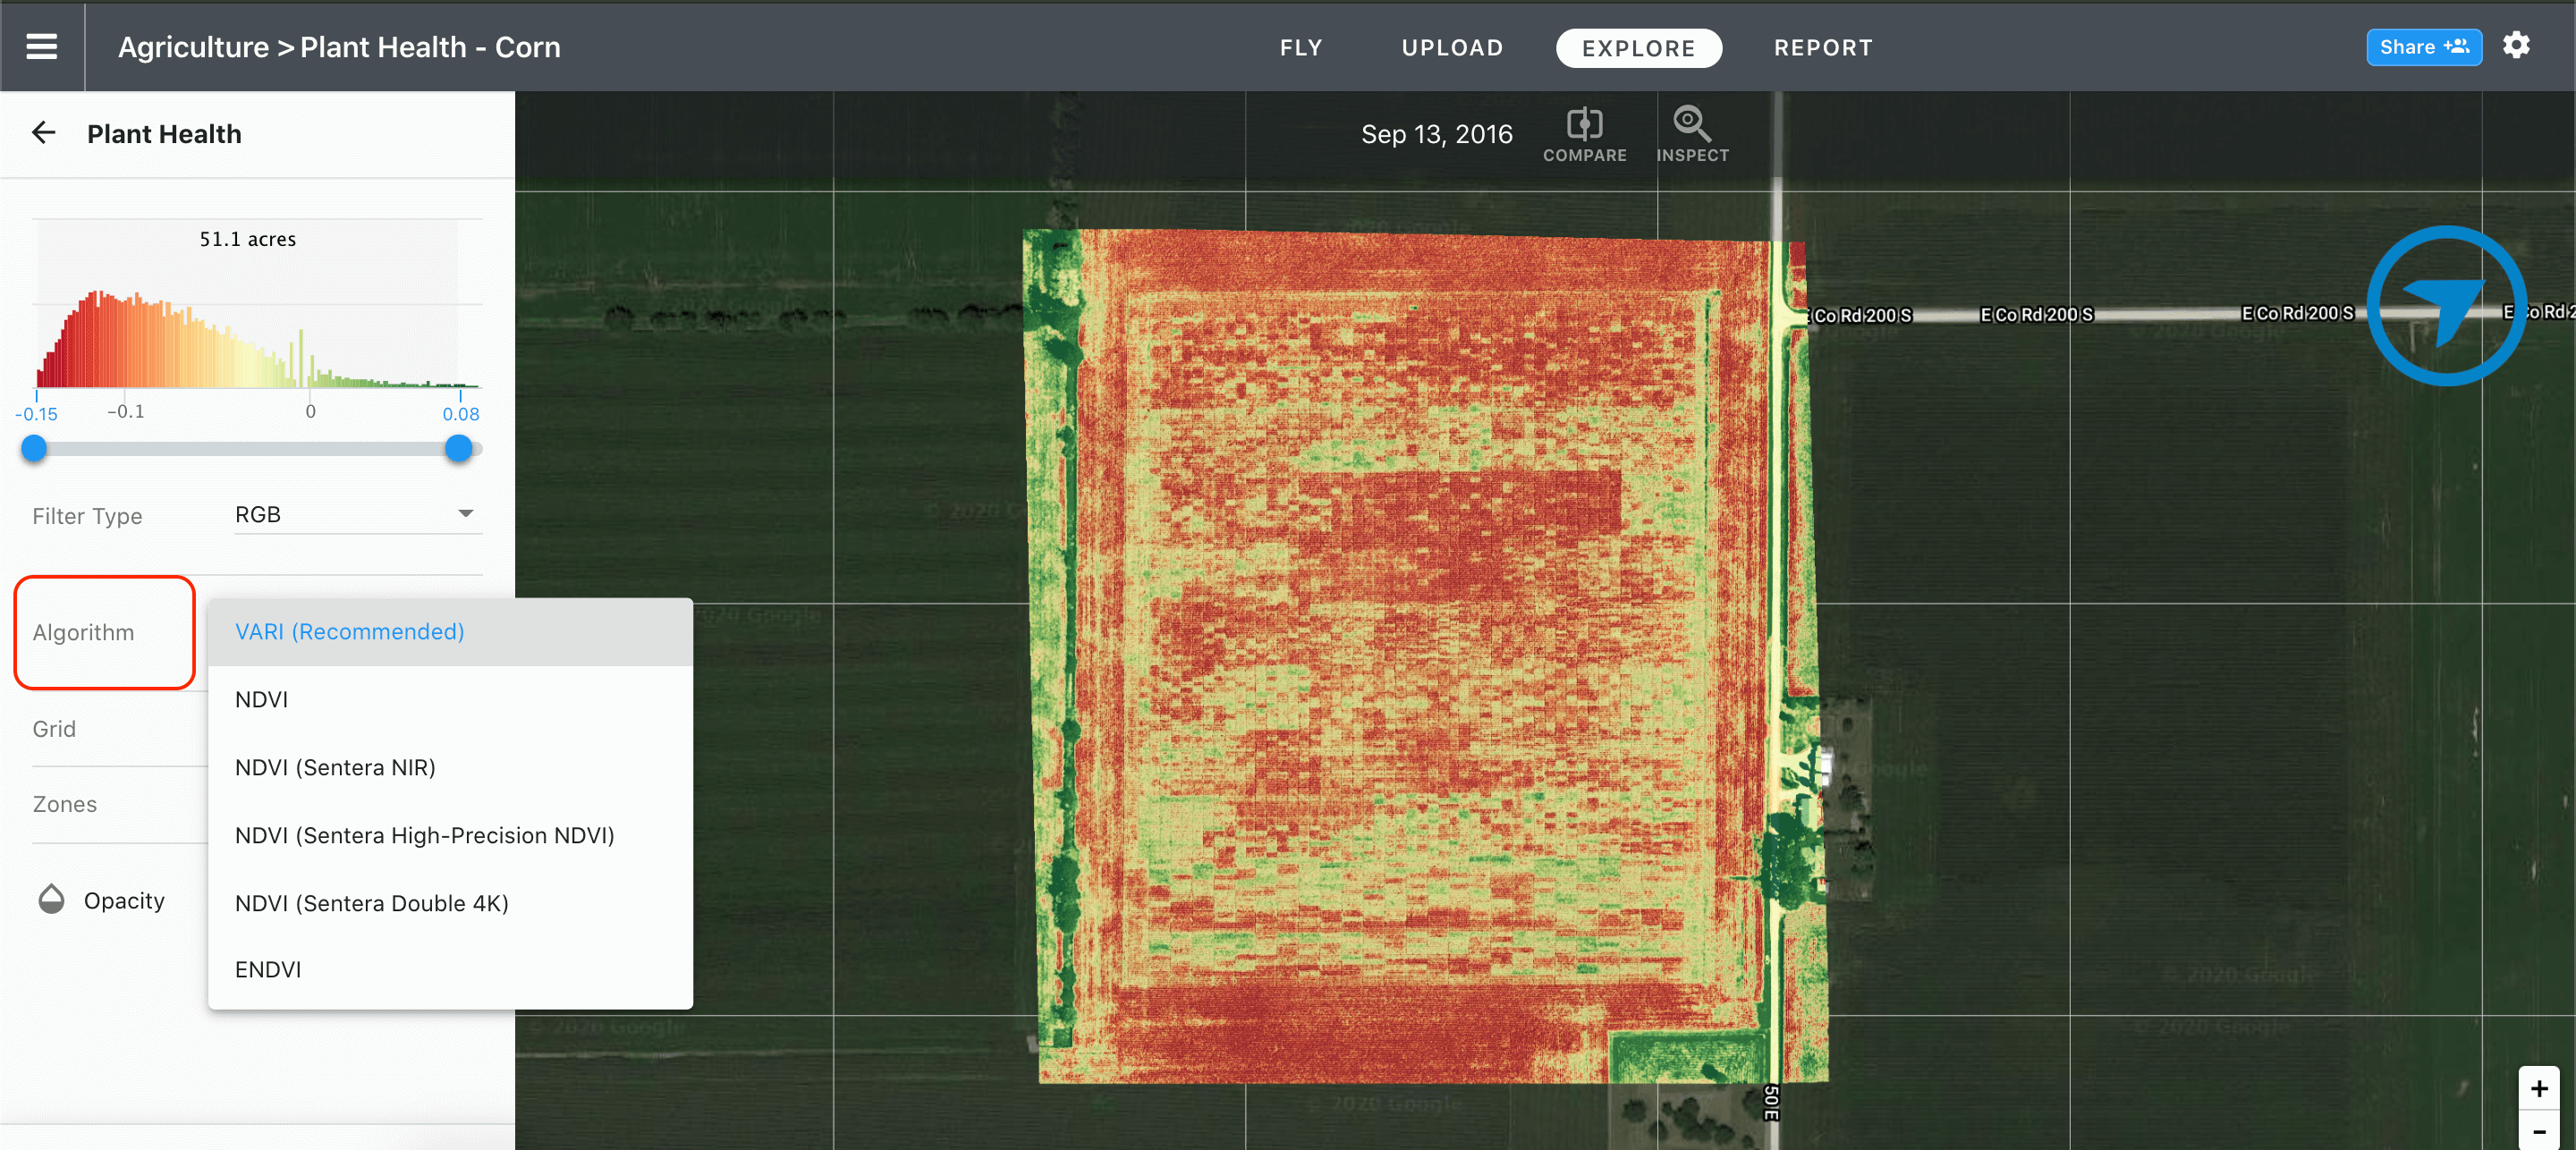This screenshot has width=2576, height=1150.
Task: Click the left histogram range handle
Action: pos(34,448)
